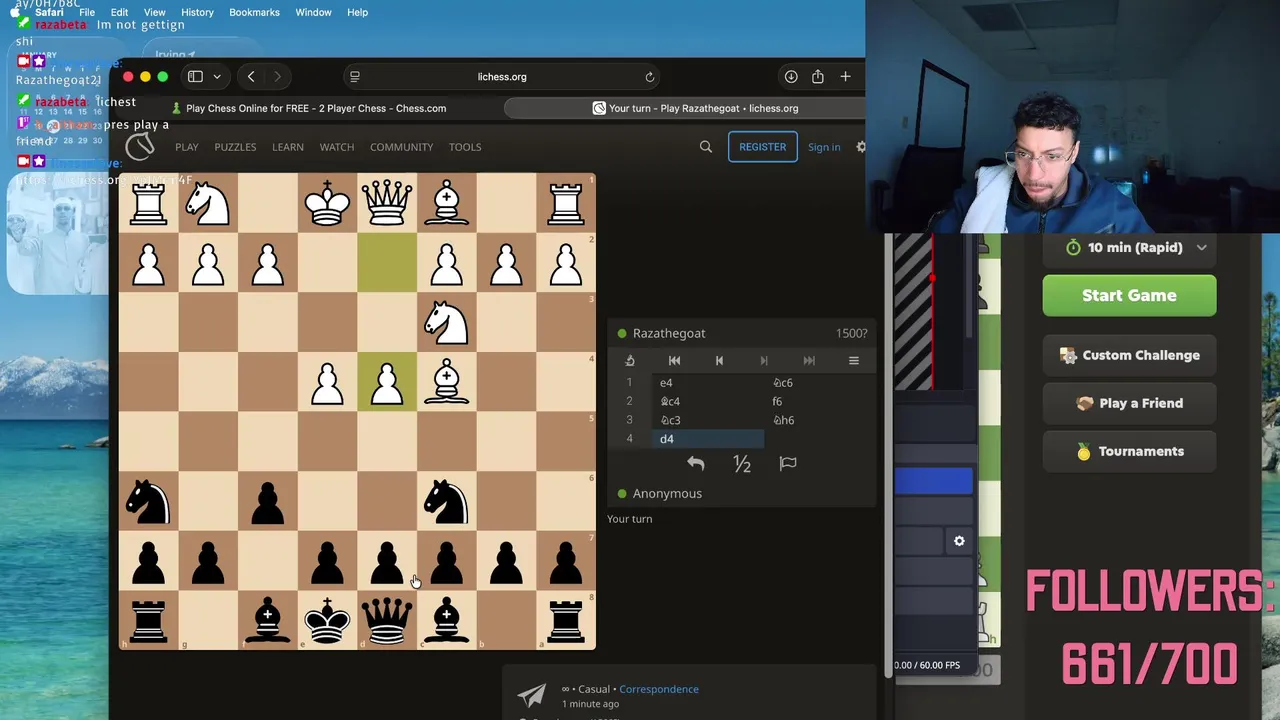Switch to the Chess.com tab
1280x720 pixels.
click(x=309, y=108)
